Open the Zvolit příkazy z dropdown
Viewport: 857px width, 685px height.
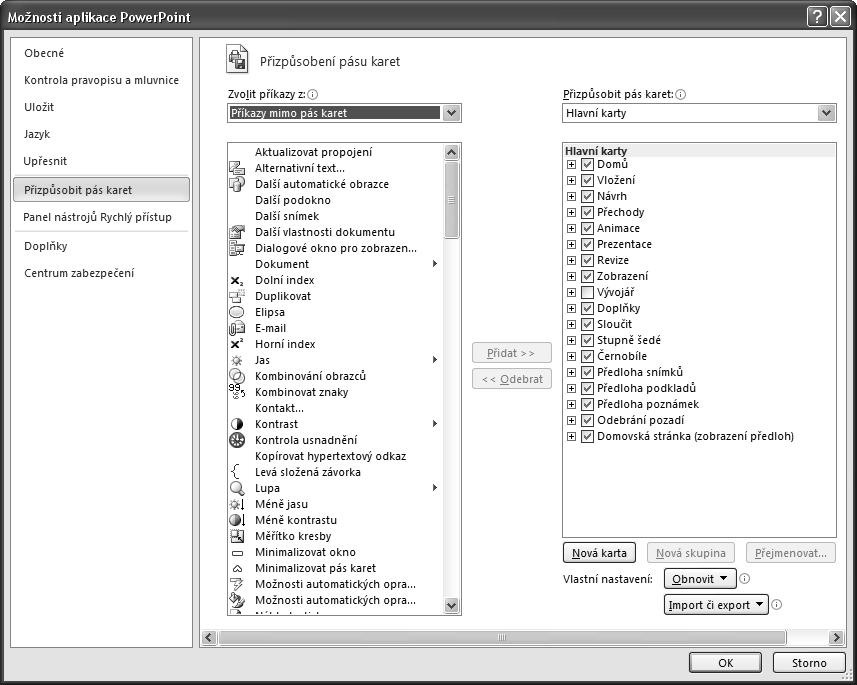pyautogui.click(x=451, y=113)
